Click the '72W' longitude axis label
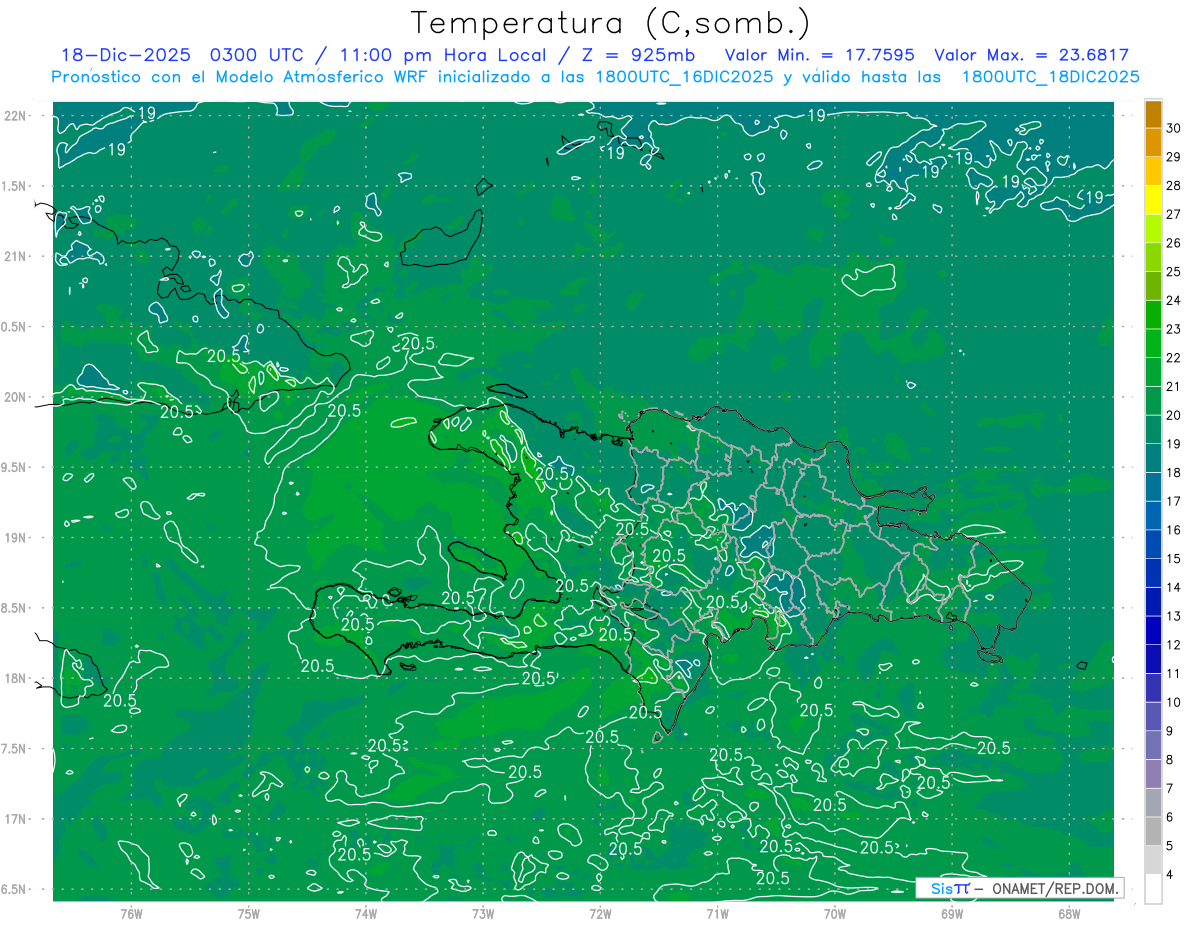Viewport: 1200px width, 927px height. 600,913
